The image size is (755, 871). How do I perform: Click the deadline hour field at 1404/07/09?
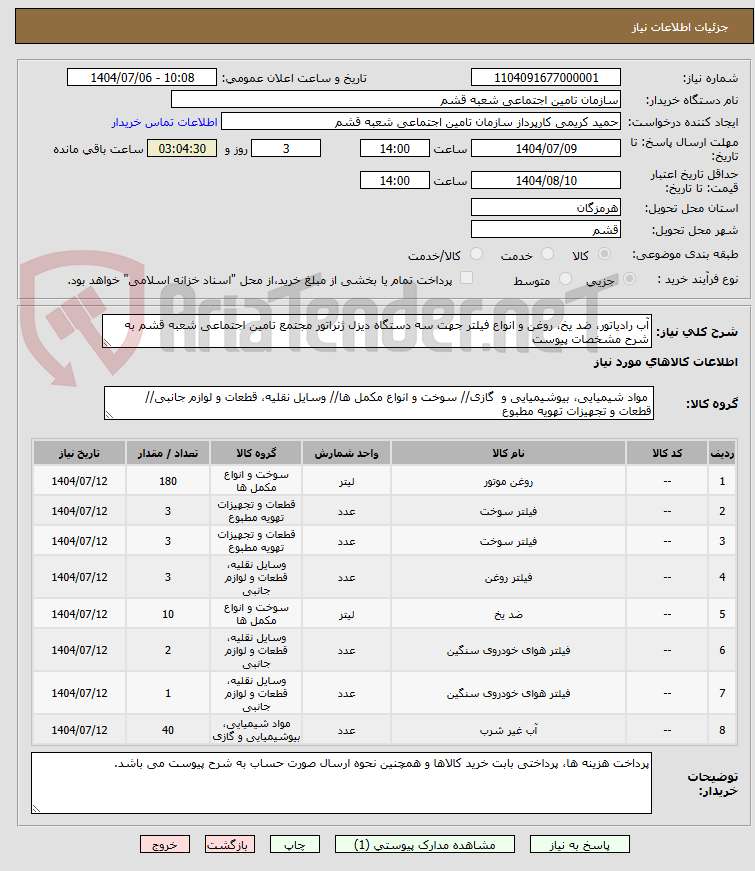click(x=394, y=149)
